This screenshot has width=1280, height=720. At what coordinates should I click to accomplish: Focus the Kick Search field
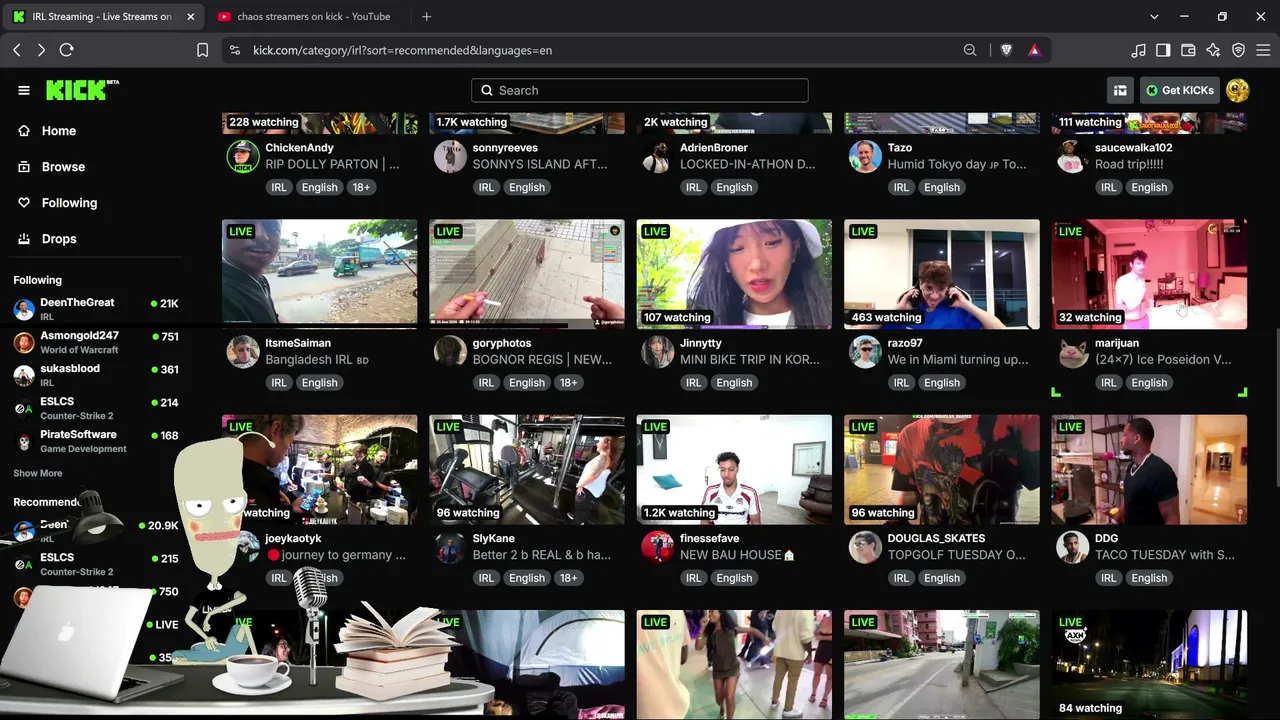[x=640, y=90]
